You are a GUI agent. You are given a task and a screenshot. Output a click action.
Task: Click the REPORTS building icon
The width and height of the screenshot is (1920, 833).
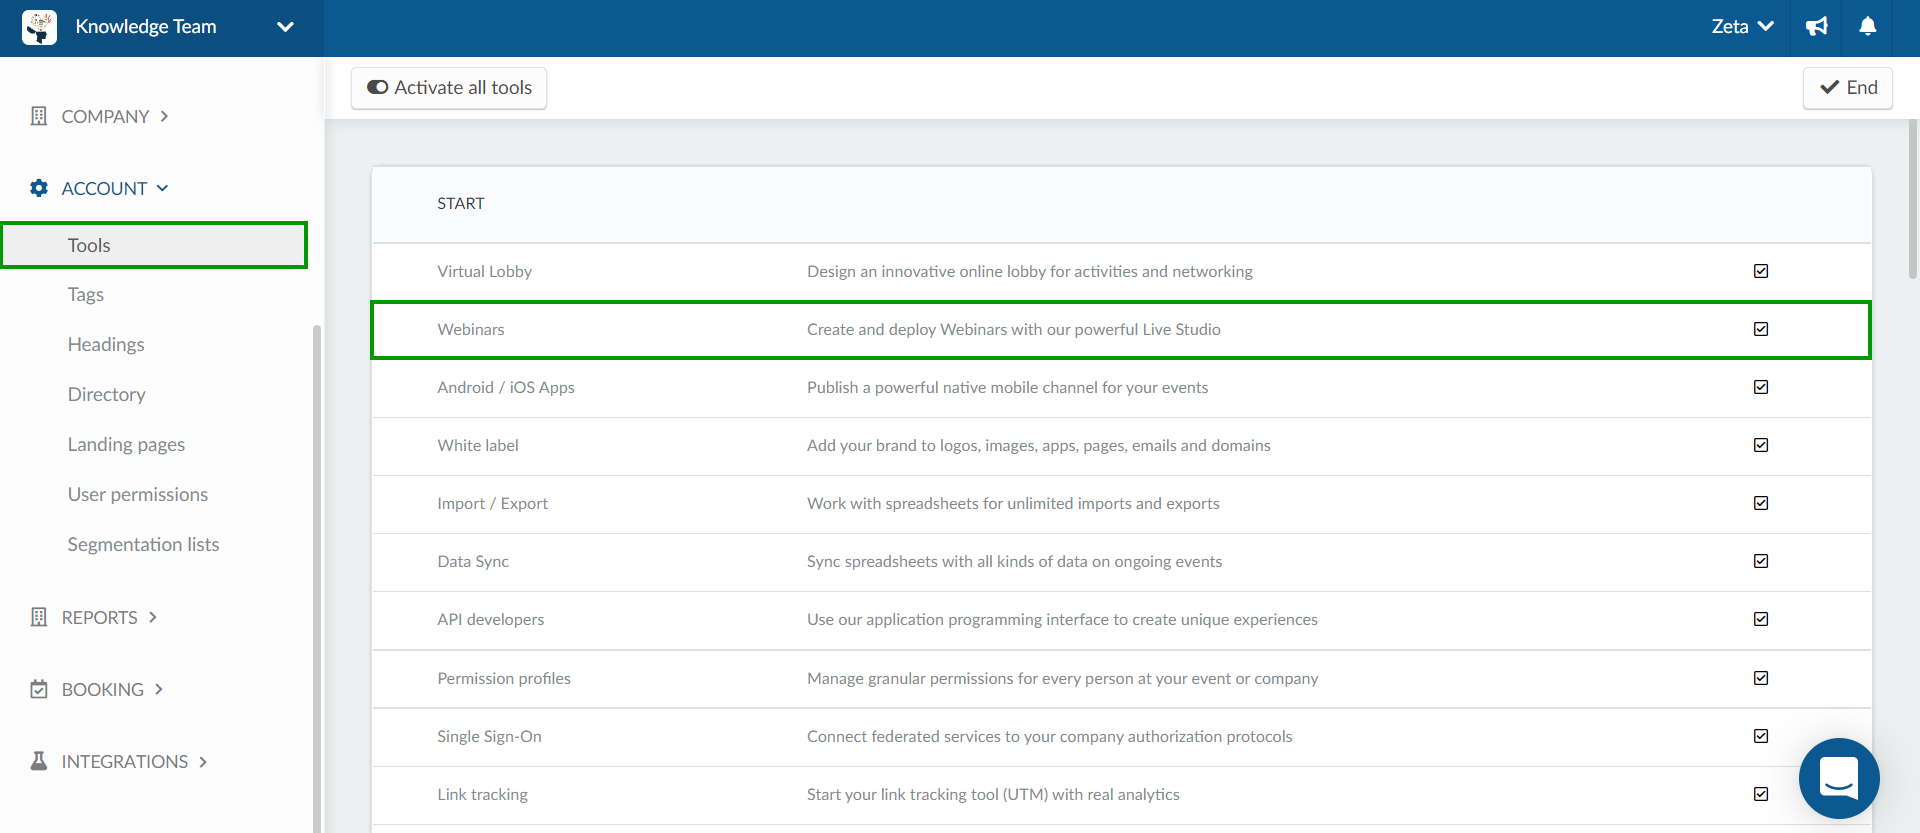tap(39, 617)
